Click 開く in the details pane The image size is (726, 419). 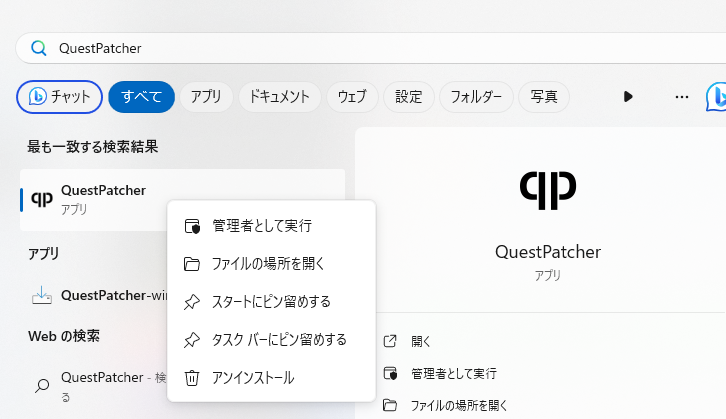pos(421,341)
